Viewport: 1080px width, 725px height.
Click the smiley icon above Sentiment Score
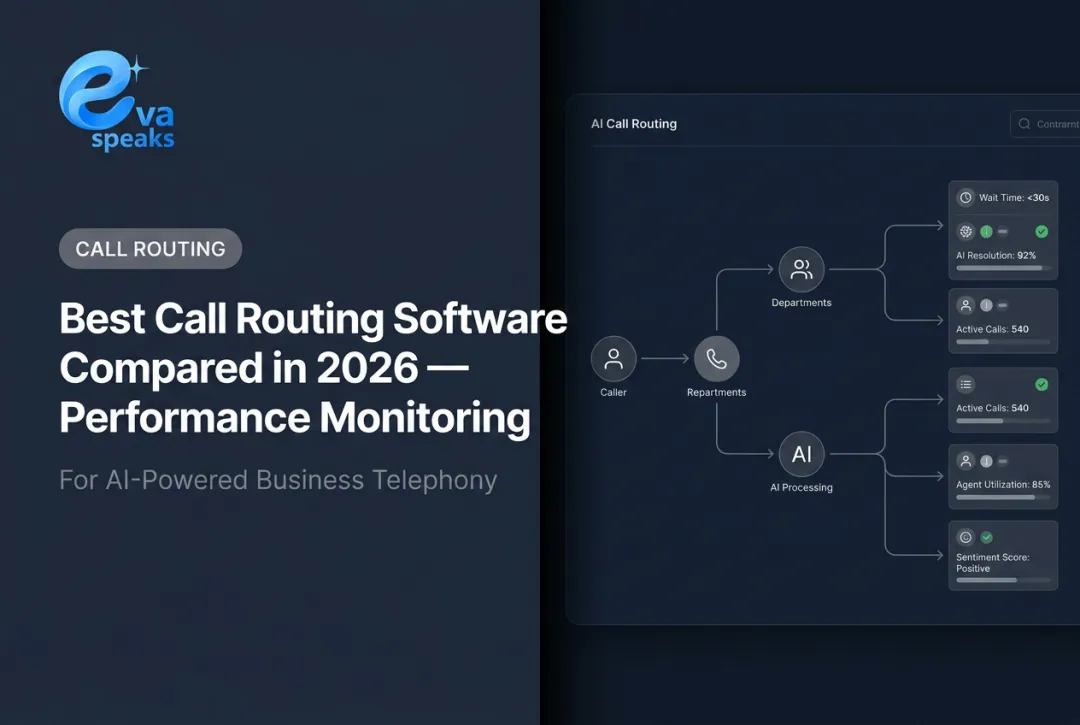(966, 537)
